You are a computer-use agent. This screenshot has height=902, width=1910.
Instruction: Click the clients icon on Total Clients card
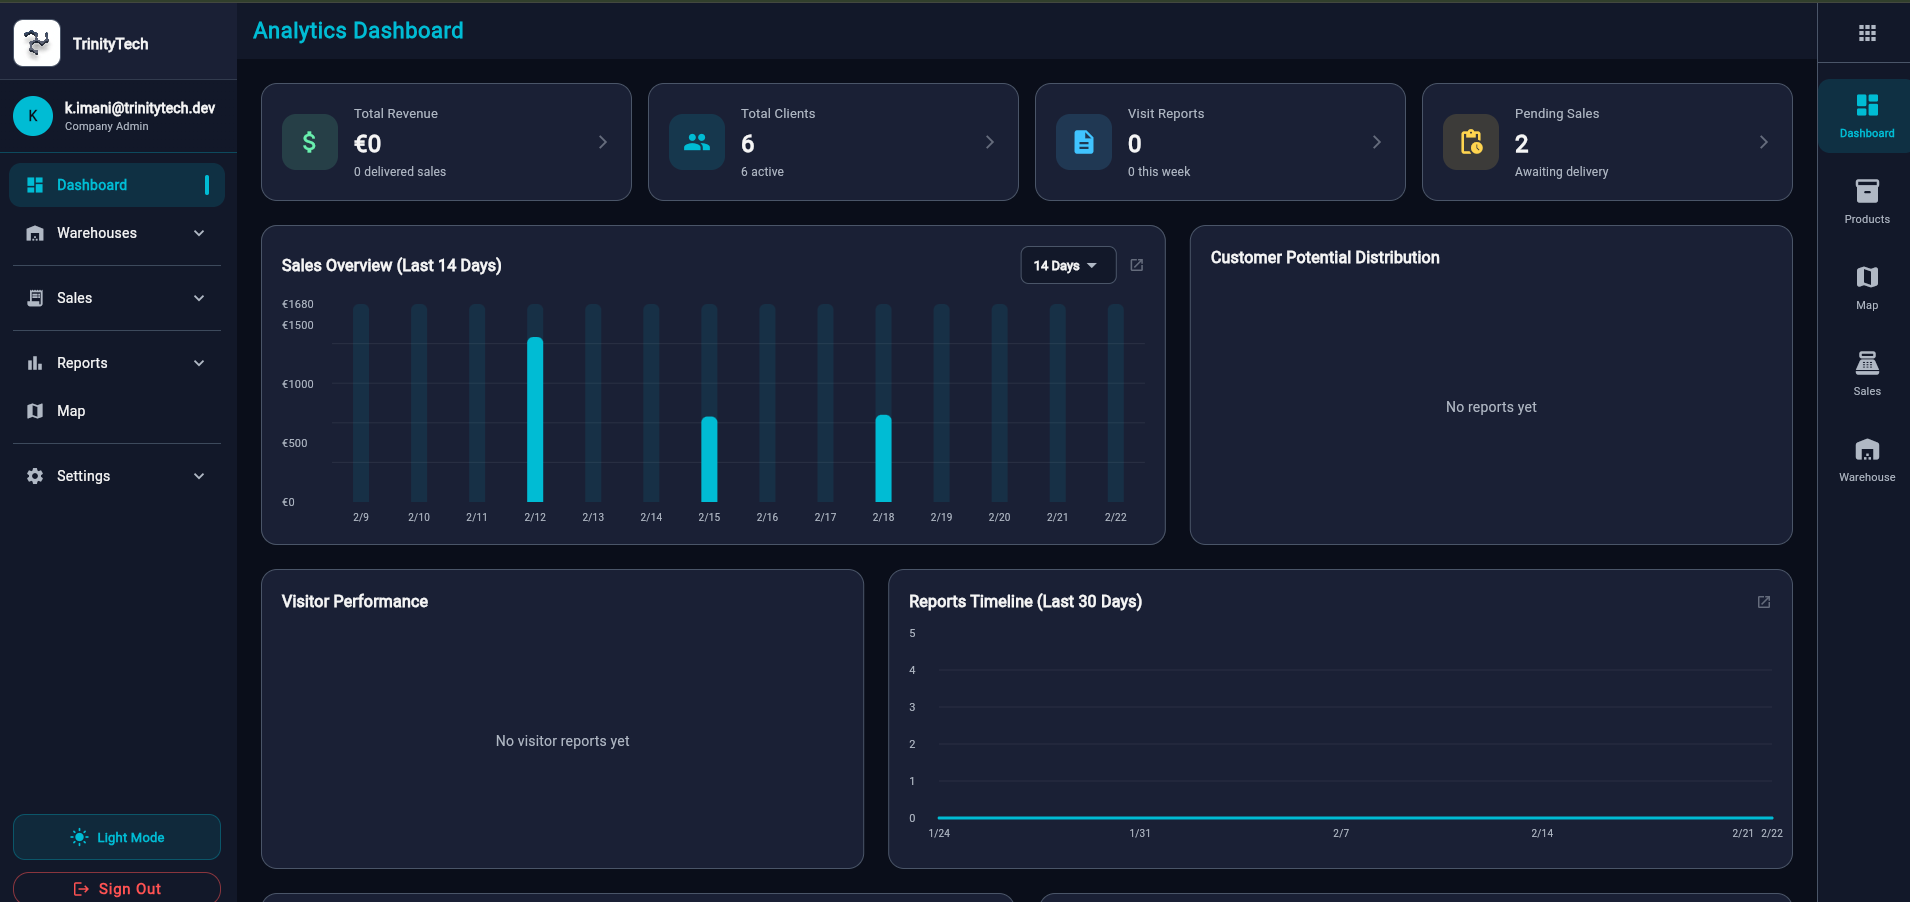tap(696, 142)
